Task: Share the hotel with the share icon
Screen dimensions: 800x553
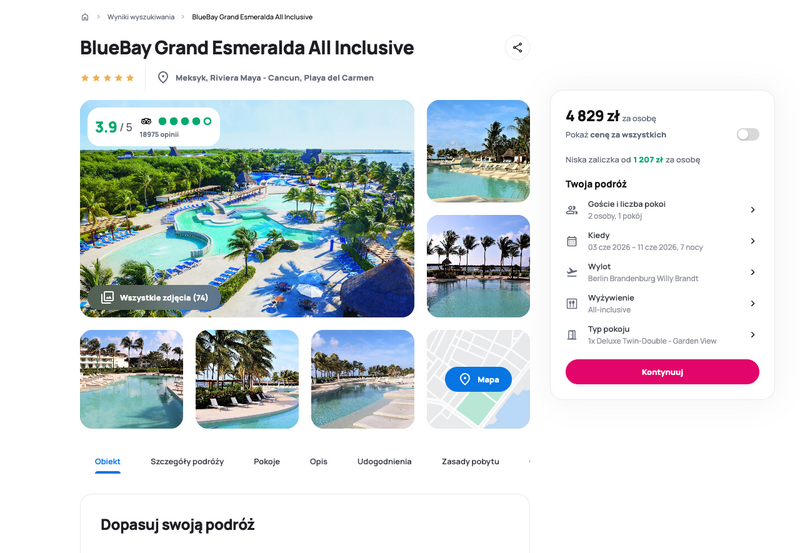Action: coord(517,47)
